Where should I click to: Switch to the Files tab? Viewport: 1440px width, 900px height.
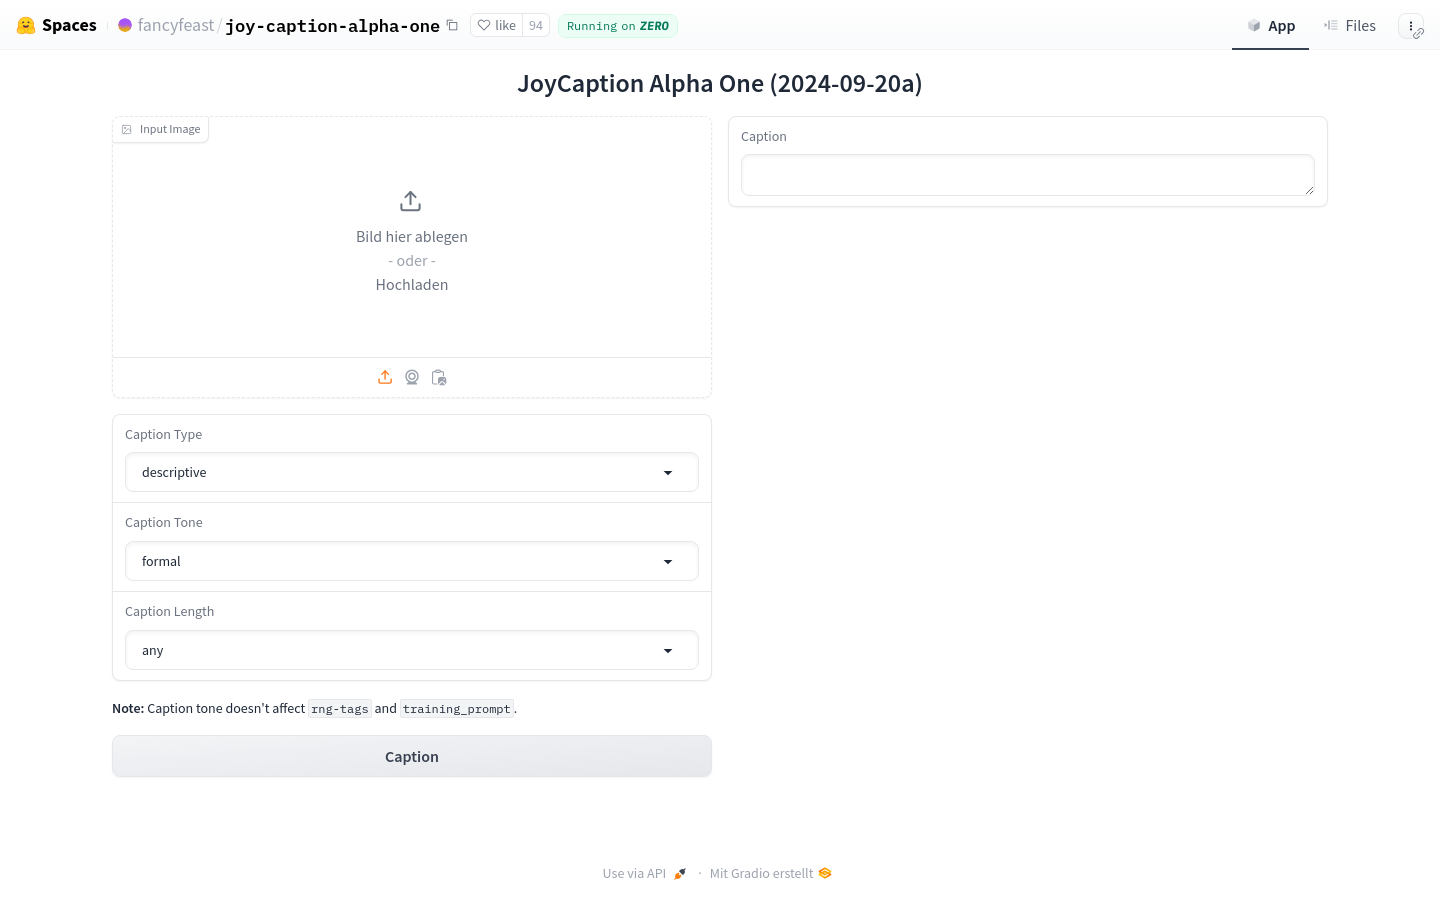[x=1349, y=25]
